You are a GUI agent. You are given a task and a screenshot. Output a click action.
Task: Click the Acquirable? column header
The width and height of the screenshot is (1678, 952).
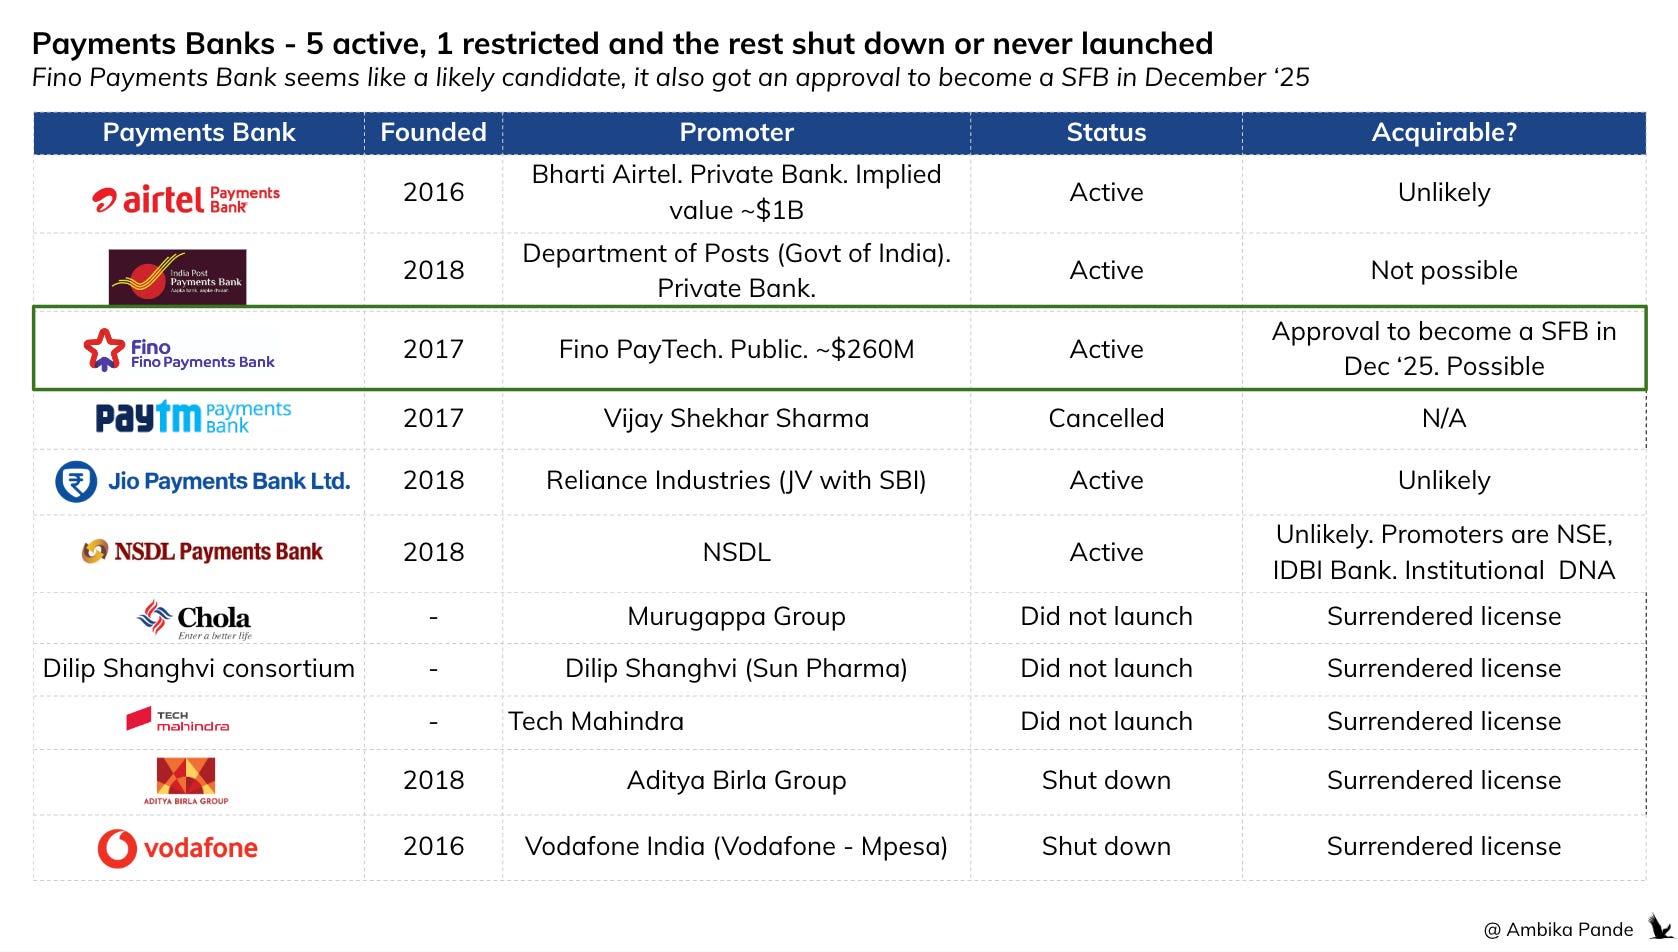[x=1444, y=133]
